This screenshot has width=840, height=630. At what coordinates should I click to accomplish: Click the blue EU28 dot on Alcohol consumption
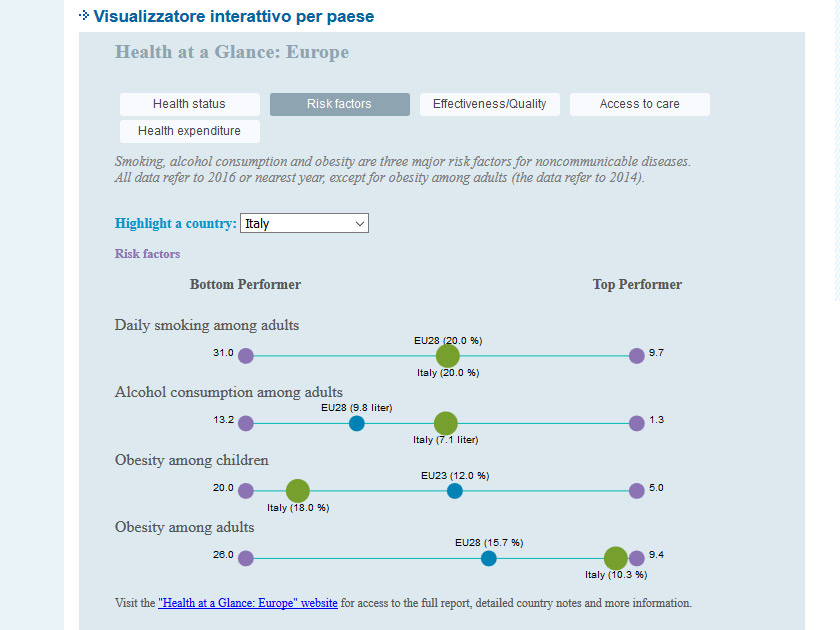(x=357, y=423)
